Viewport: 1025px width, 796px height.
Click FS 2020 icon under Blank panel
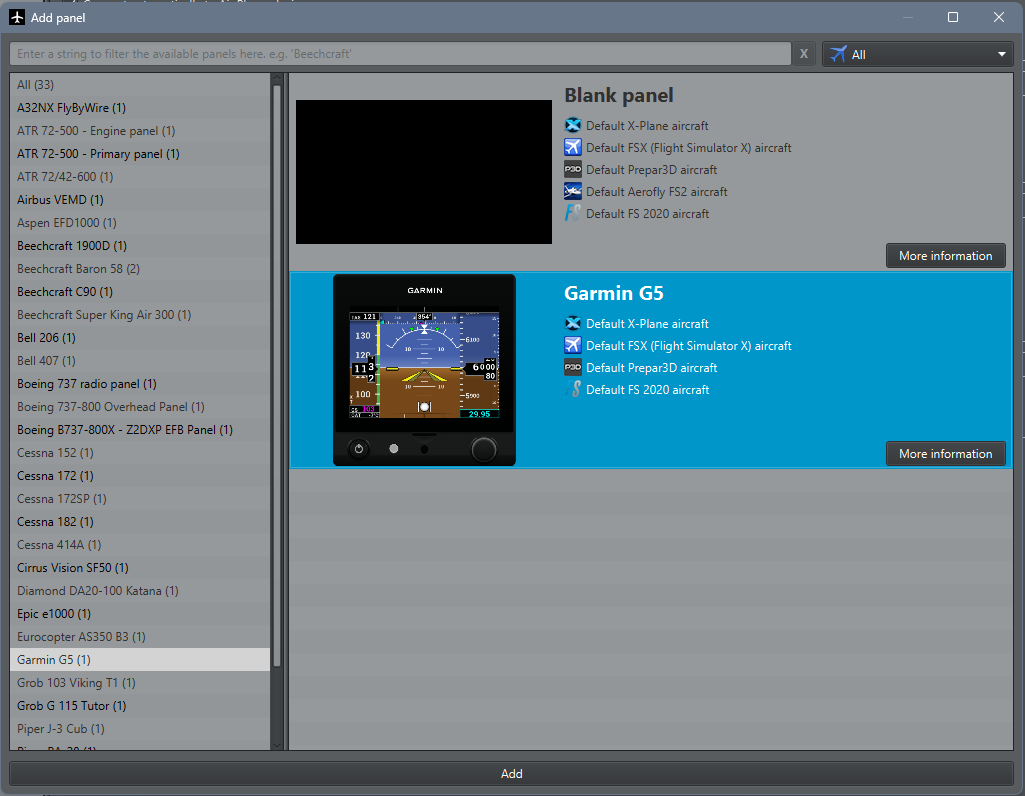(x=573, y=214)
